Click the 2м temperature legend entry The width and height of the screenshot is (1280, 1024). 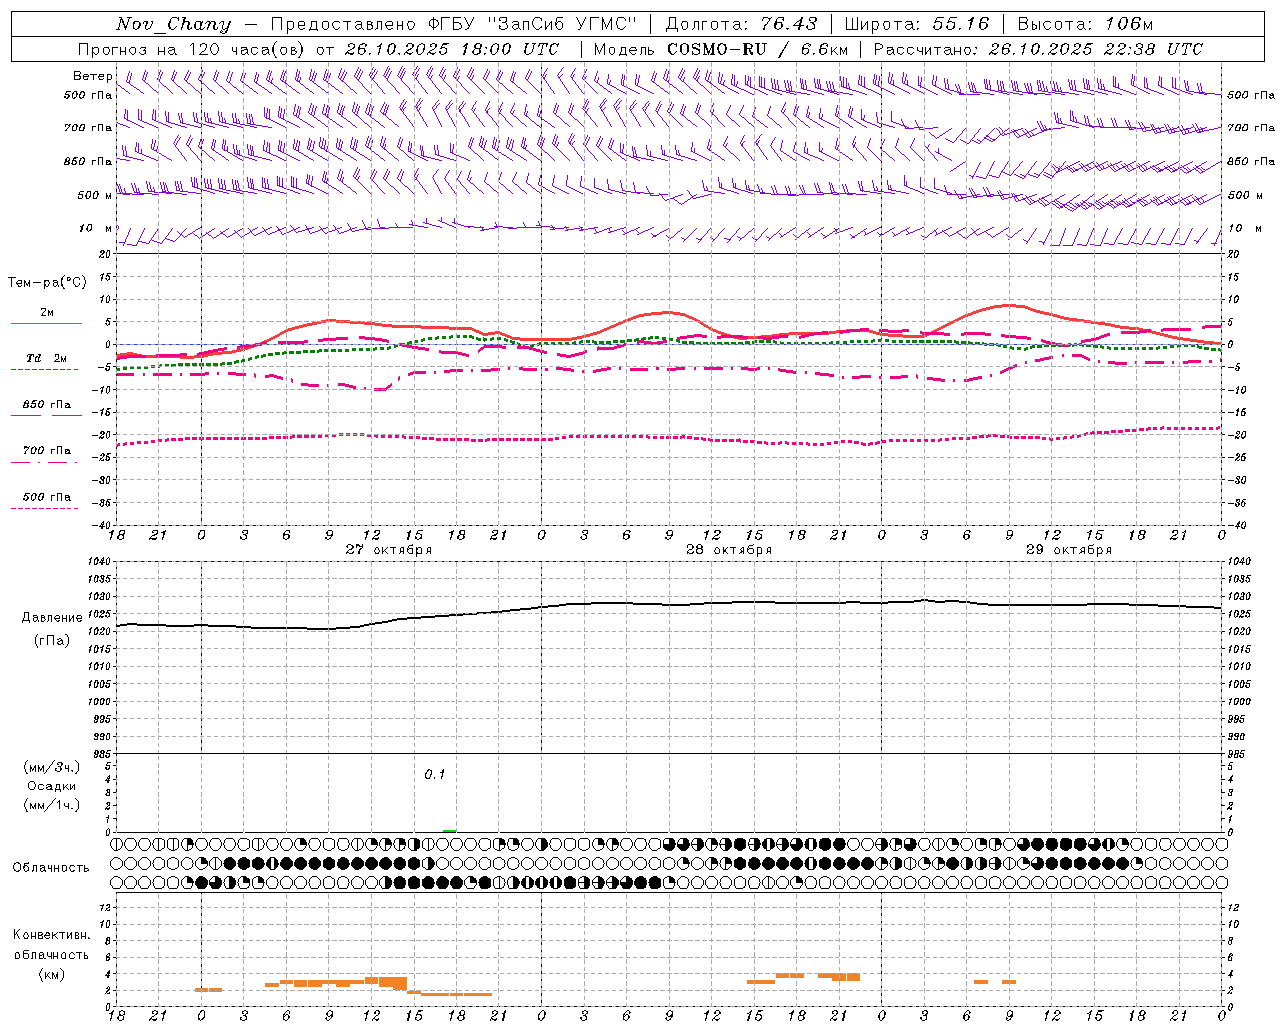[x=47, y=313]
